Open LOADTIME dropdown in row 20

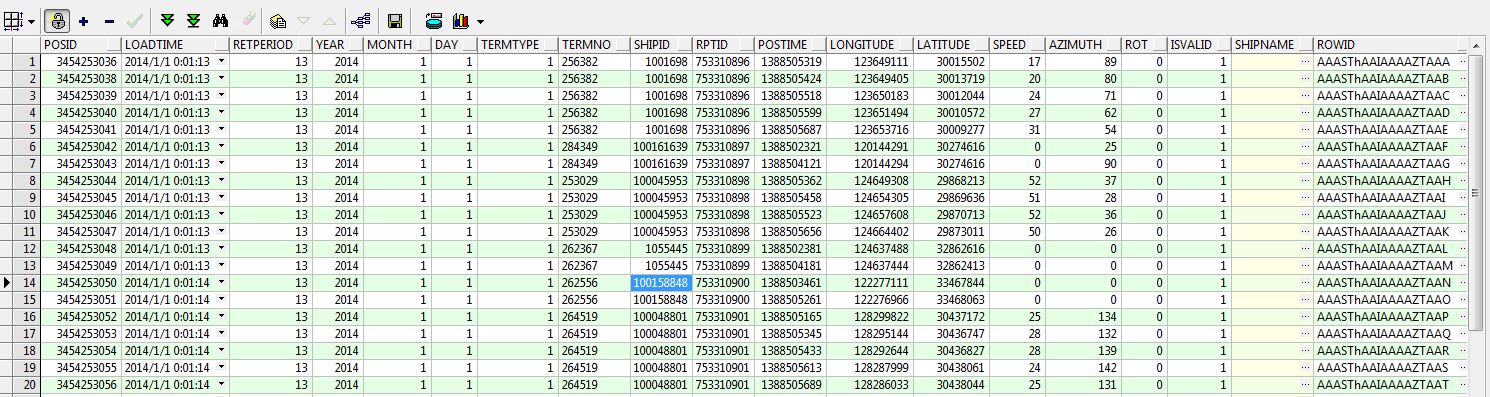(221, 385)
